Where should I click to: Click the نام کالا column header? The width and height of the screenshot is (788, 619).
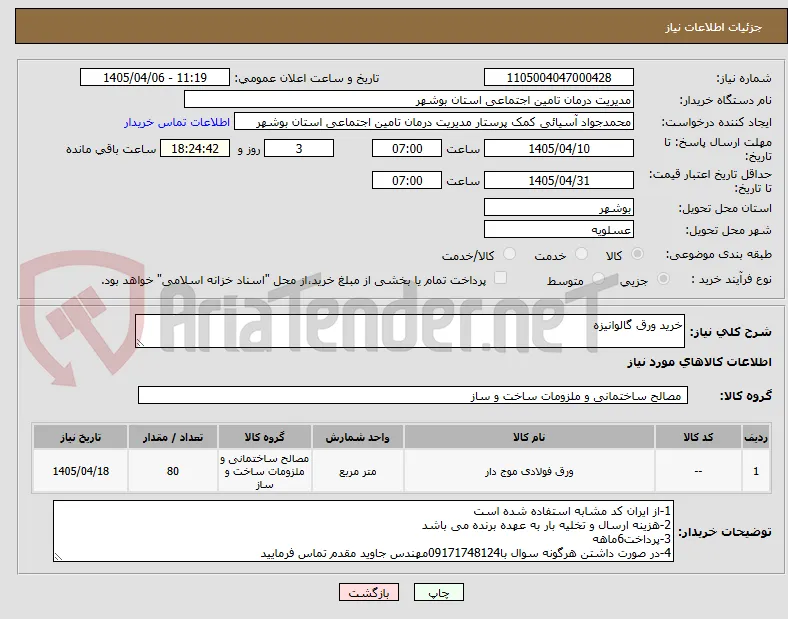tap(529, 437)
